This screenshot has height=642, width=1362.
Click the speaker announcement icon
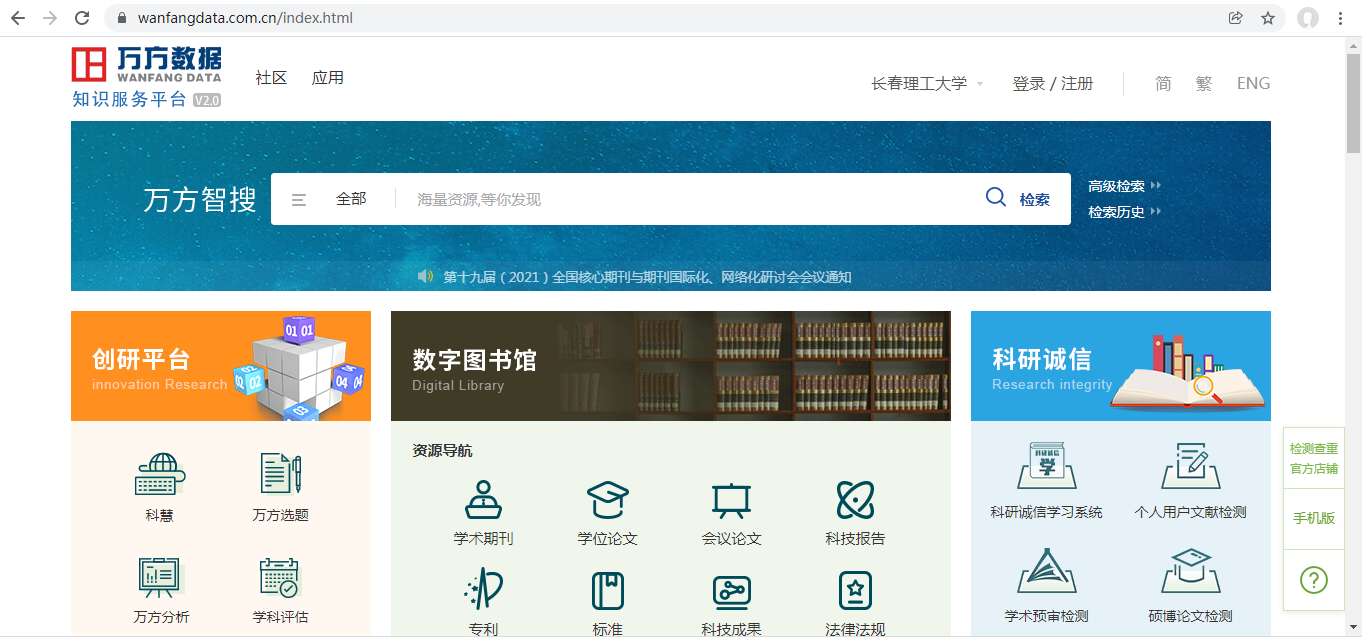426,276
